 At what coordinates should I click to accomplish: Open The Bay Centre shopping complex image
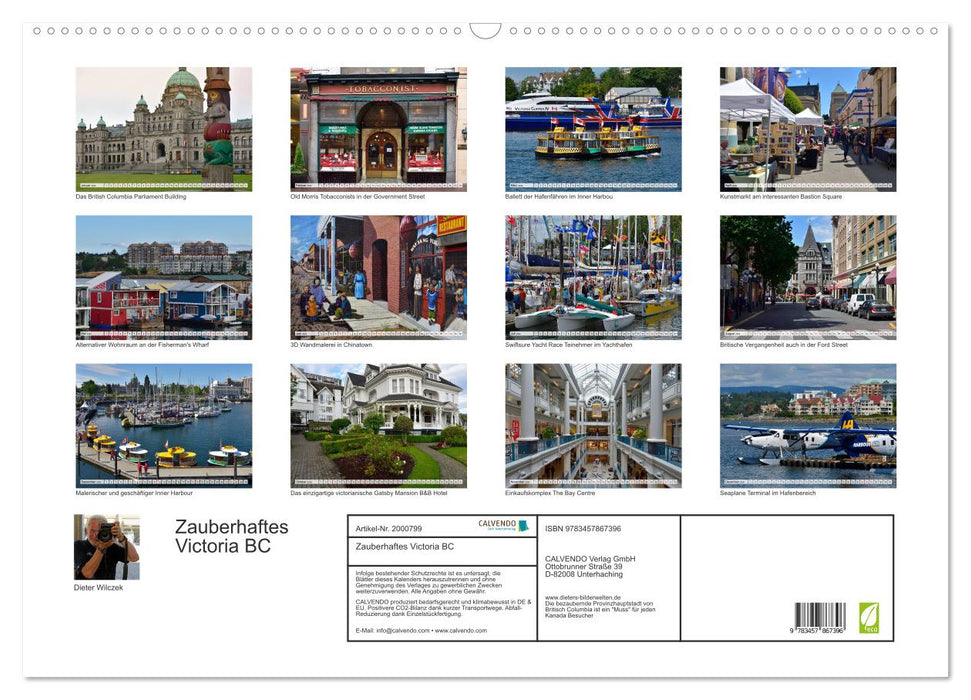click(x=592, y=425)
